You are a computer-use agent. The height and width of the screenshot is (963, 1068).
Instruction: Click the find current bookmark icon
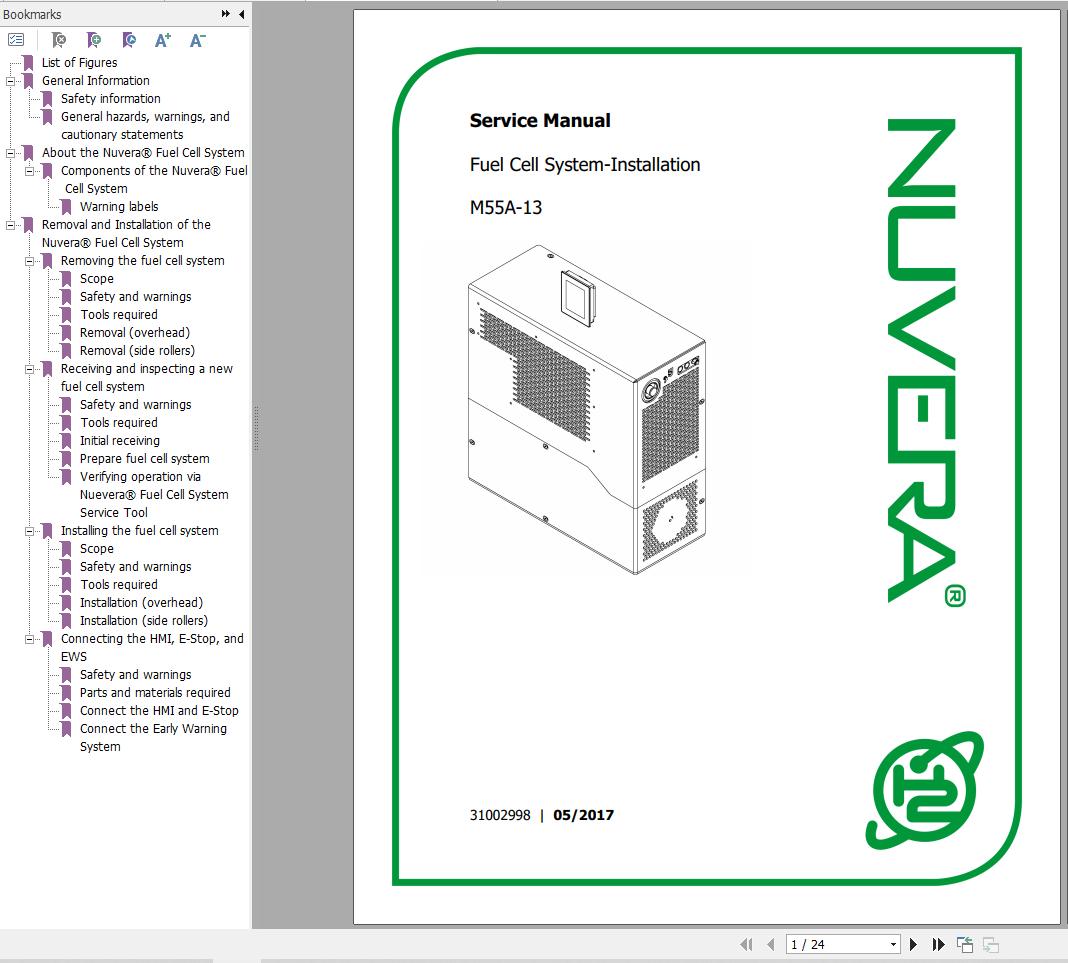[x=129, y=40]
